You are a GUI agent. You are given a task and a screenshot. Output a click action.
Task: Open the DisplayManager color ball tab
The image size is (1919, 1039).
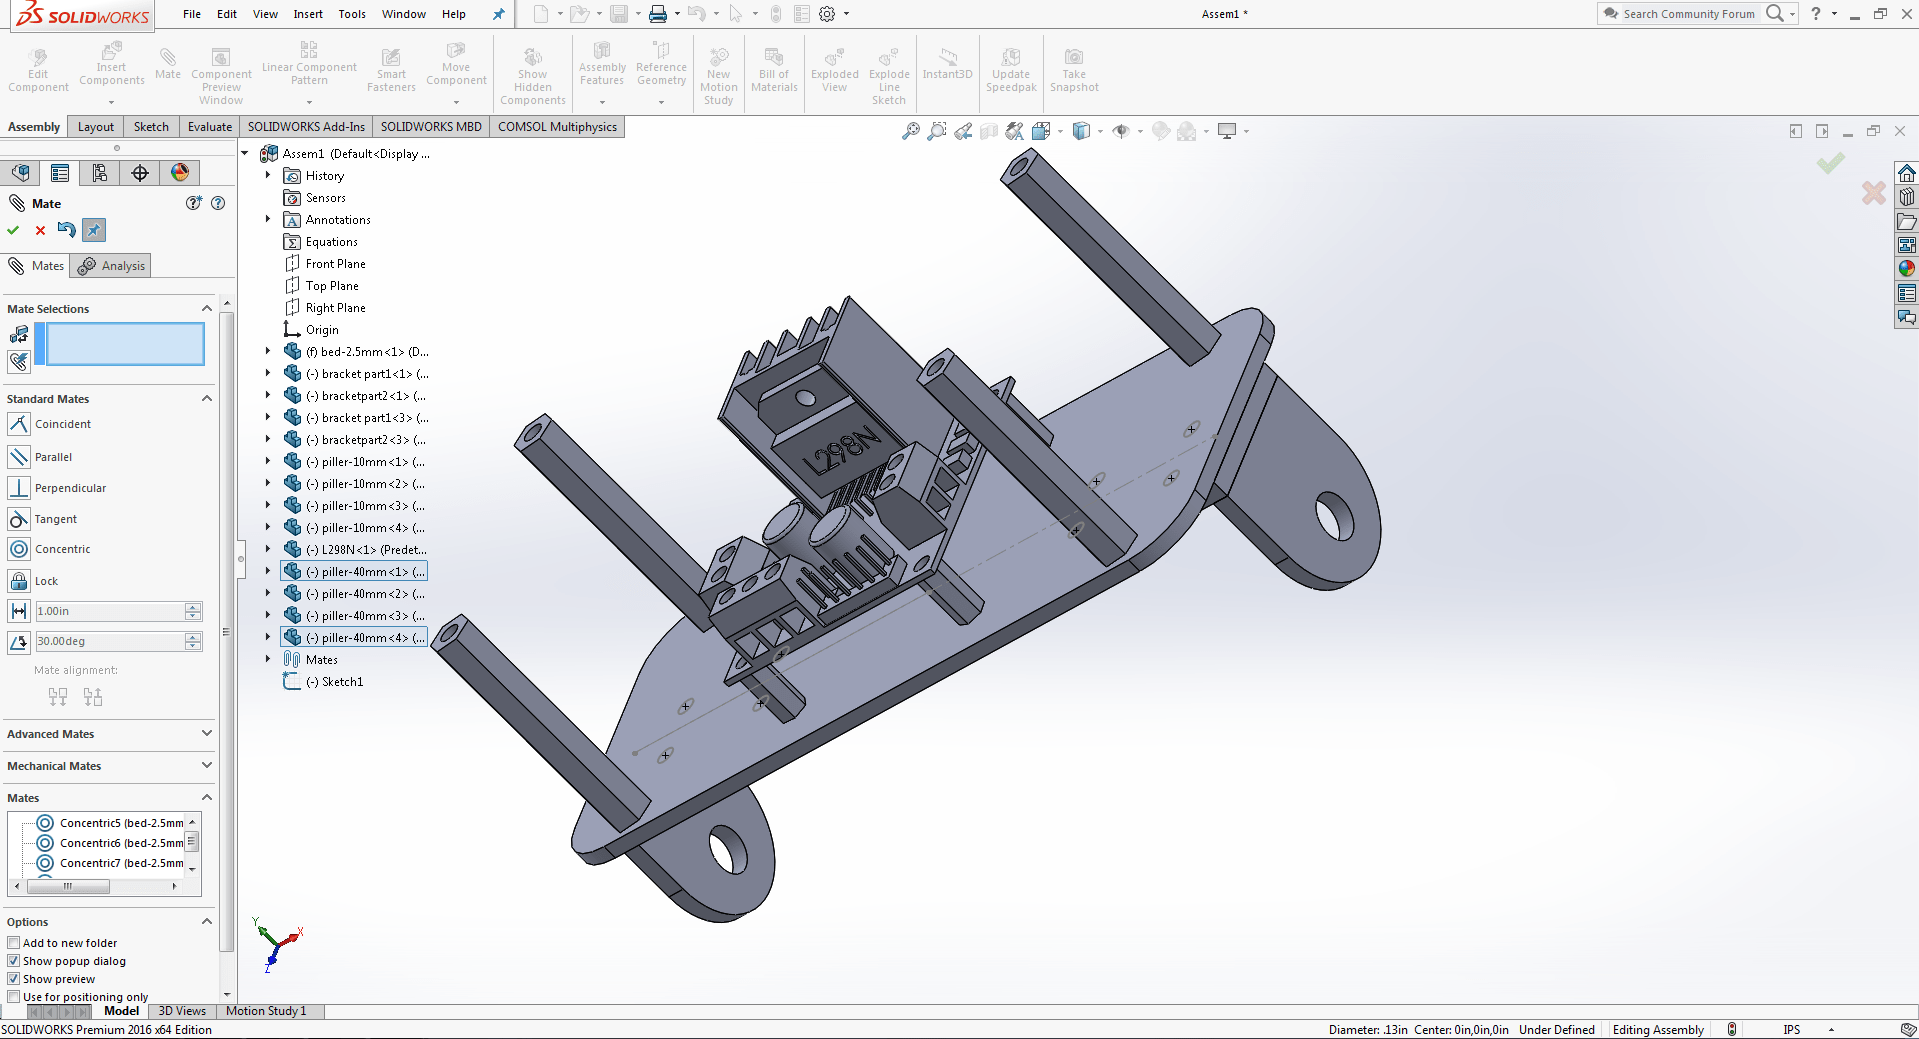[180, 173]
